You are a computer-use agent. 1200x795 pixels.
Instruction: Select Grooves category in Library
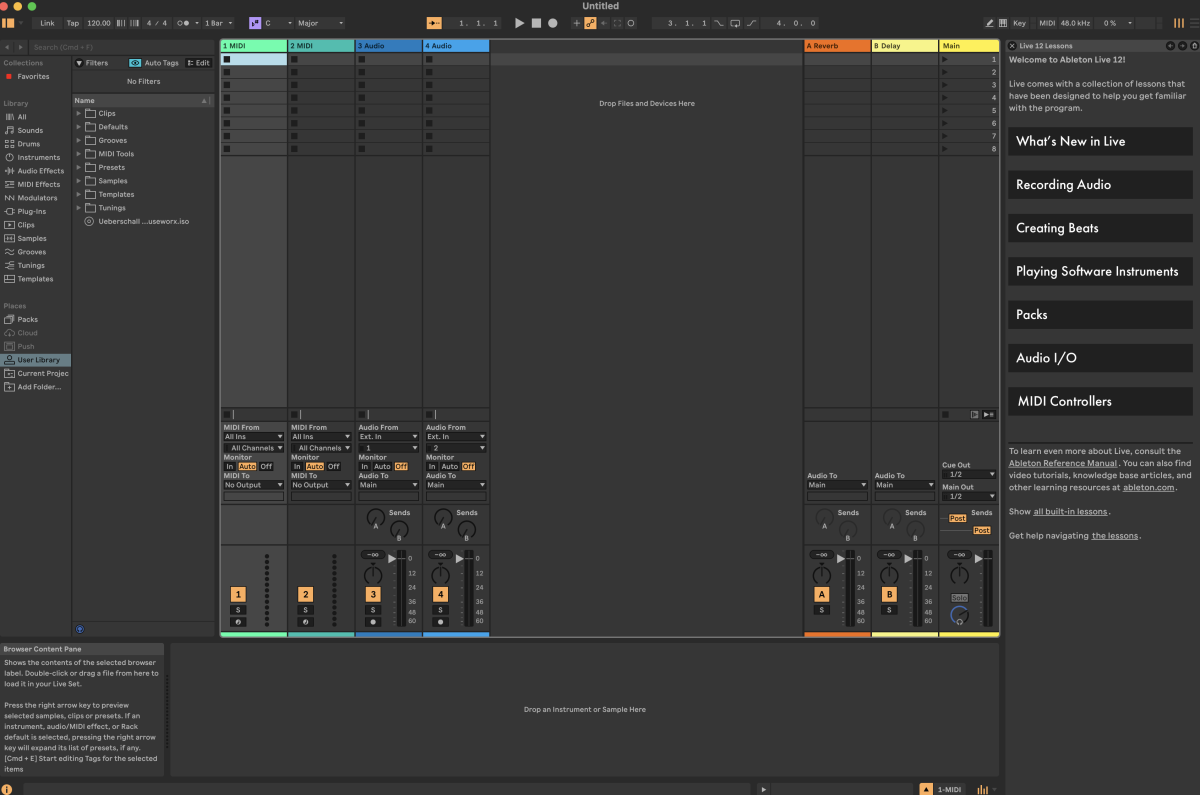coord(31,252)
